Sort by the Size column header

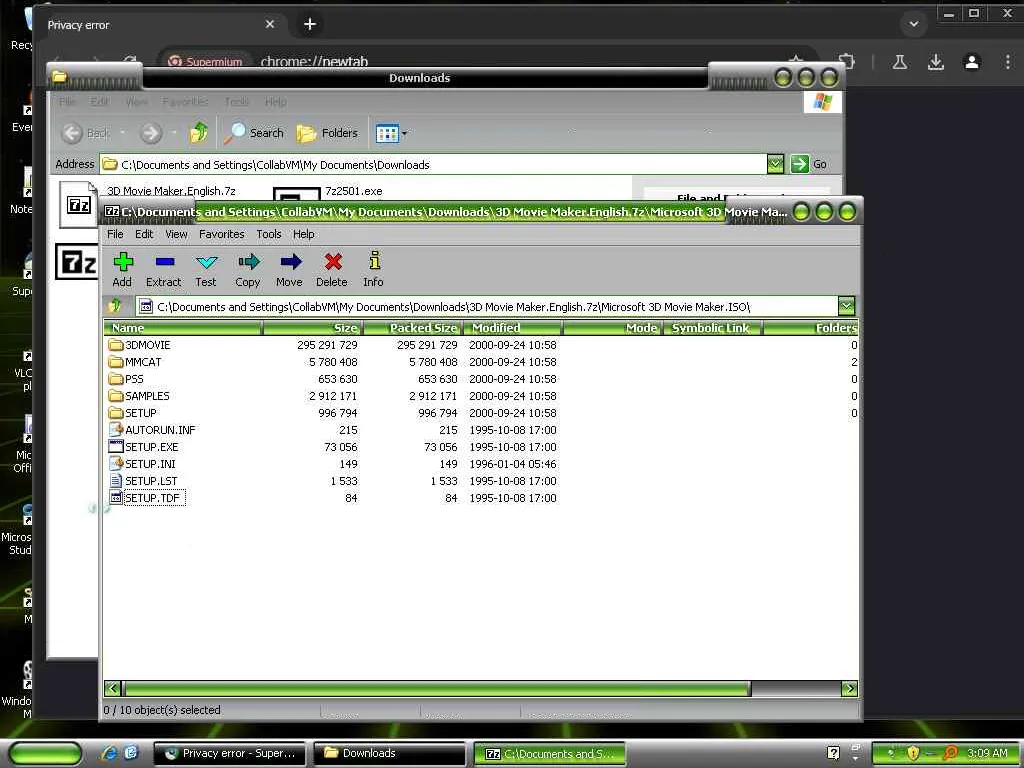tap(312, 328)
